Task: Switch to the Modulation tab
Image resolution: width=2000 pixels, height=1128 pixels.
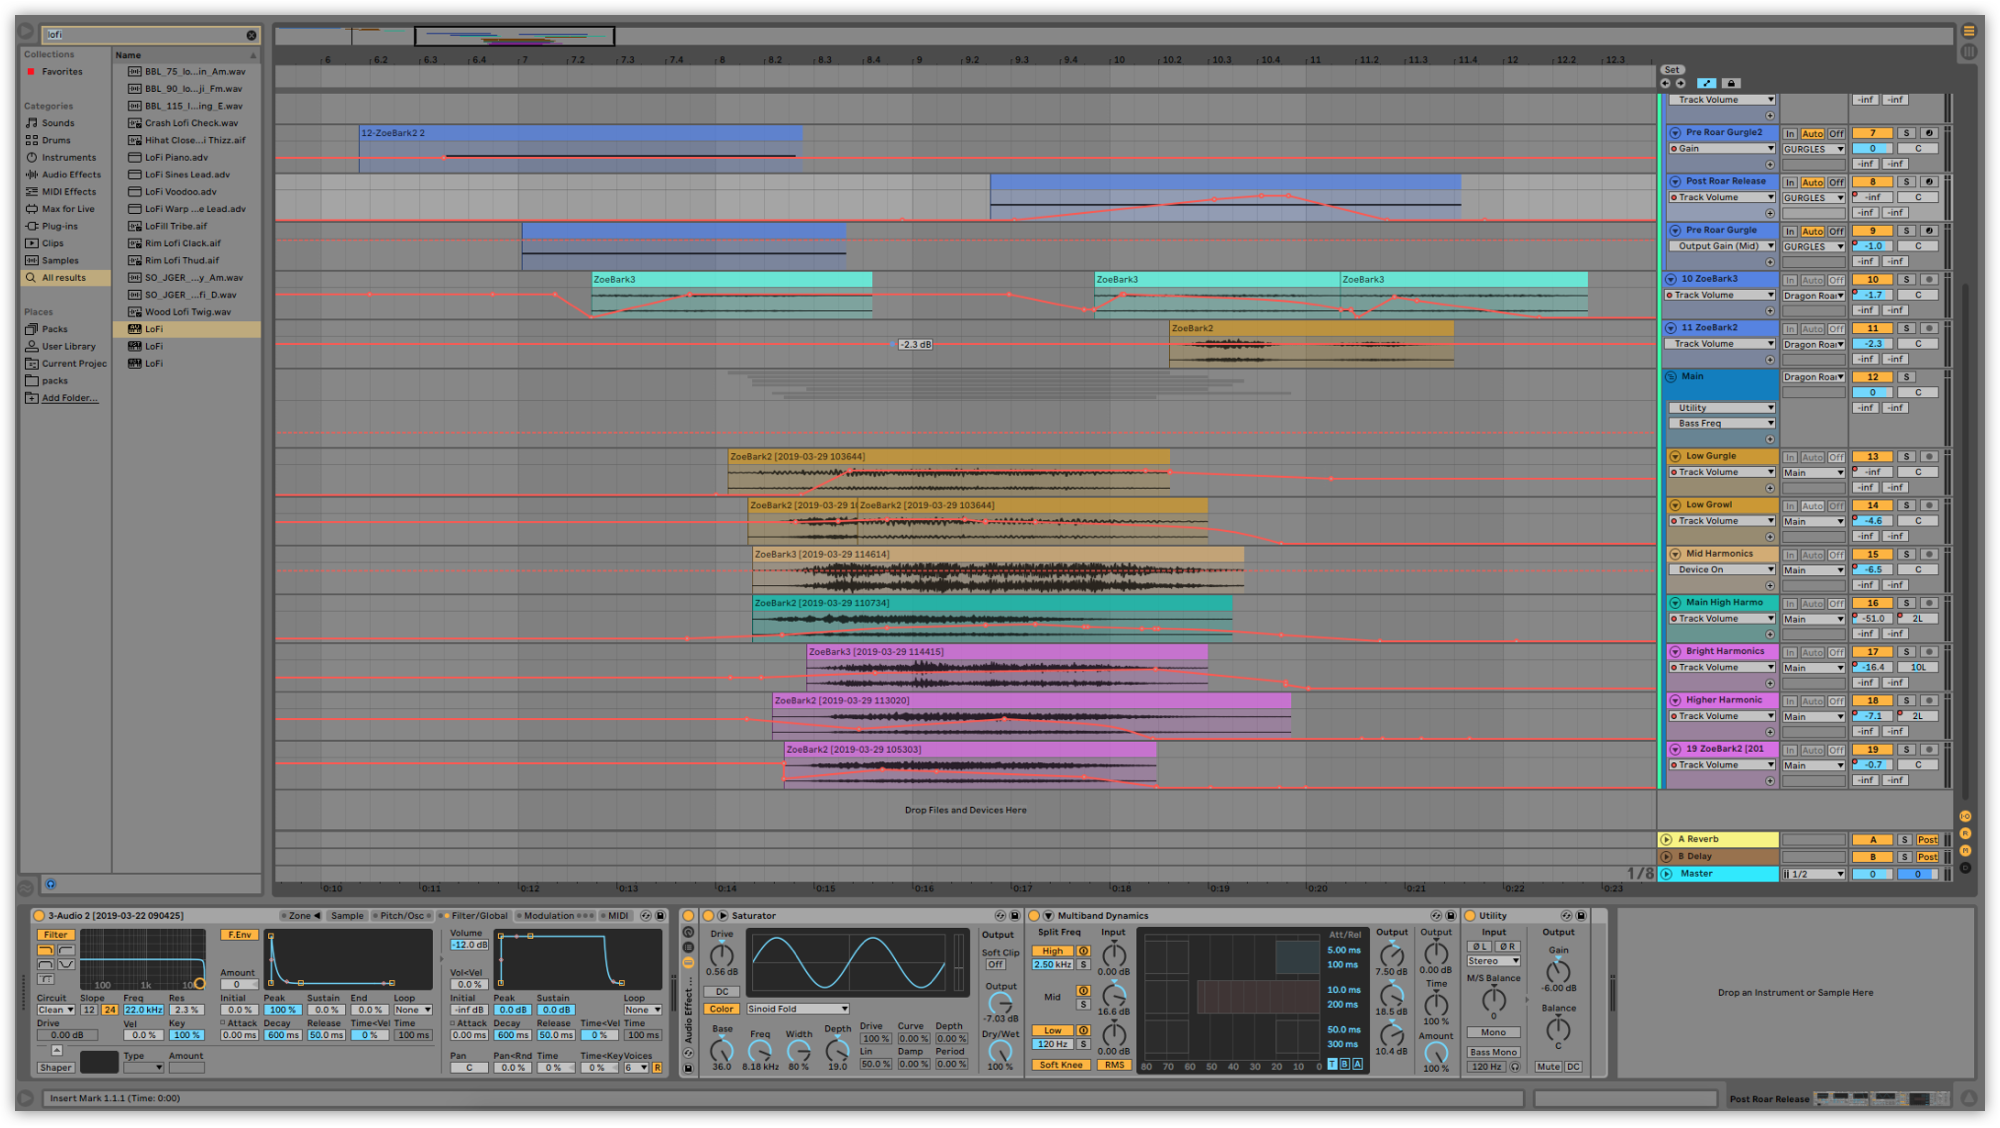Action: click(556, 916)
